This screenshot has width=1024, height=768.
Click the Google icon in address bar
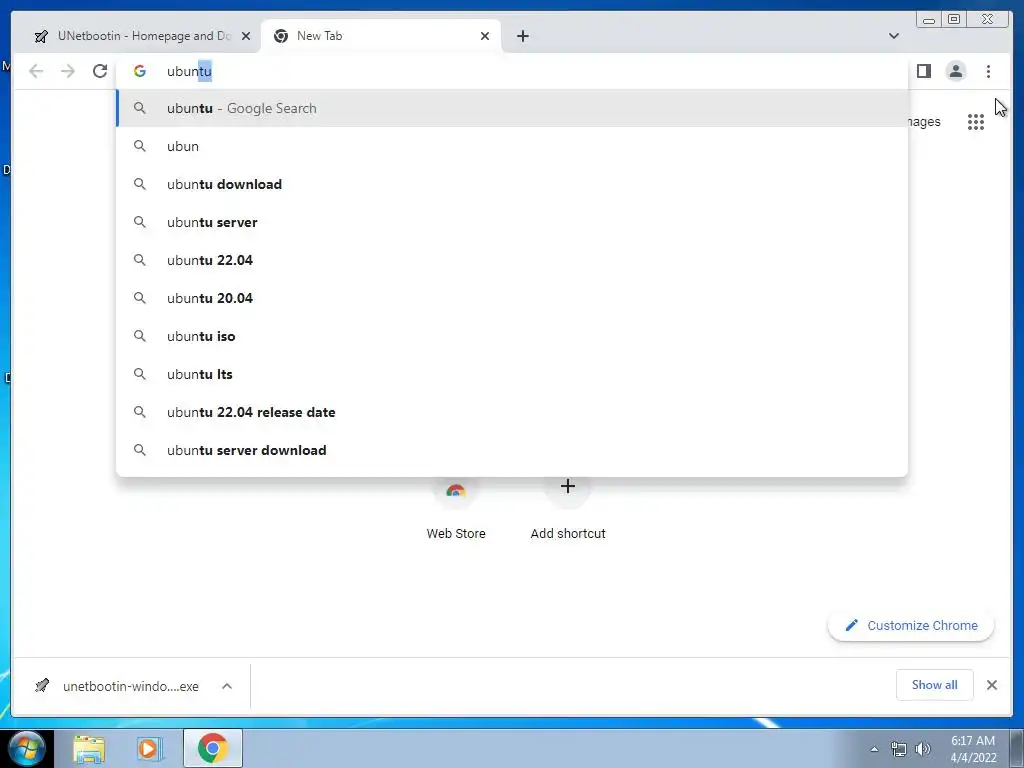[140, 71]
